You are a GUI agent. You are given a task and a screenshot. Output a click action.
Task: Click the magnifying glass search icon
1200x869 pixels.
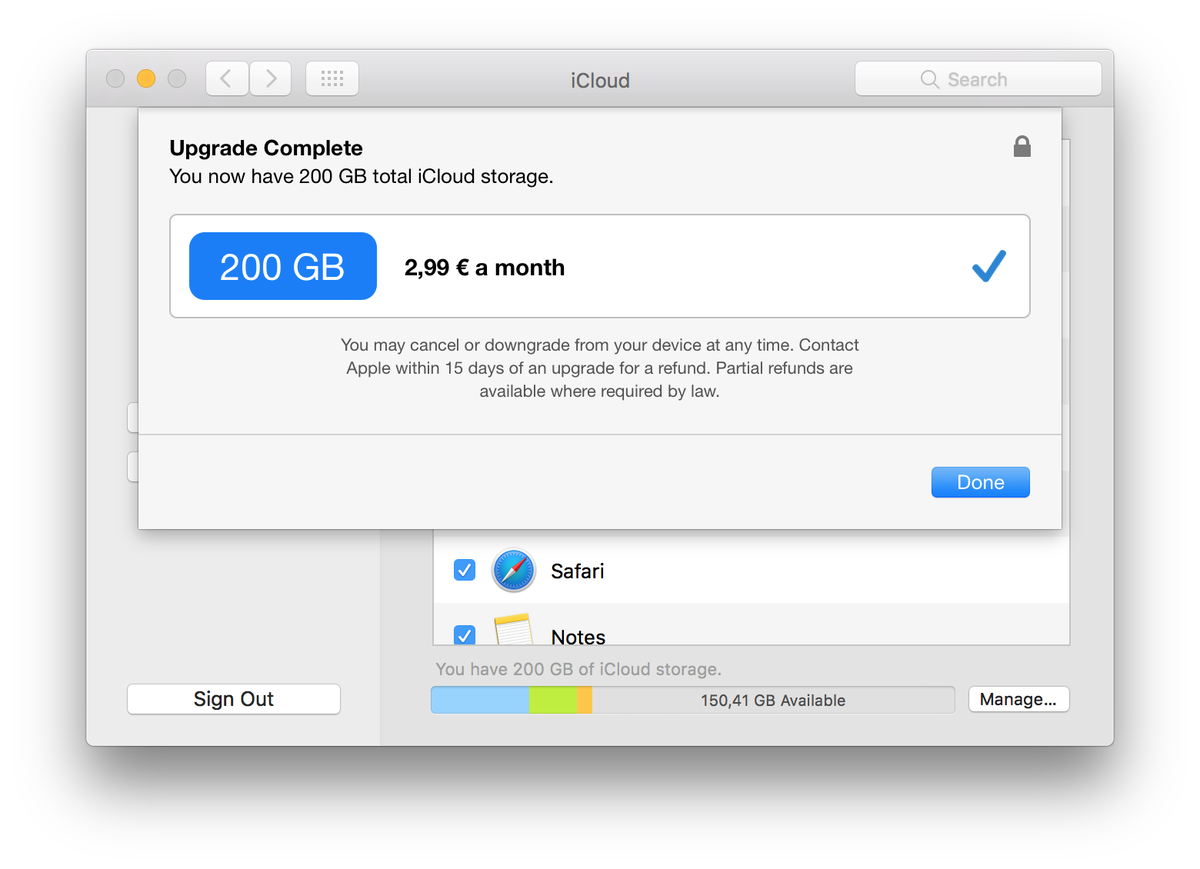930,80
